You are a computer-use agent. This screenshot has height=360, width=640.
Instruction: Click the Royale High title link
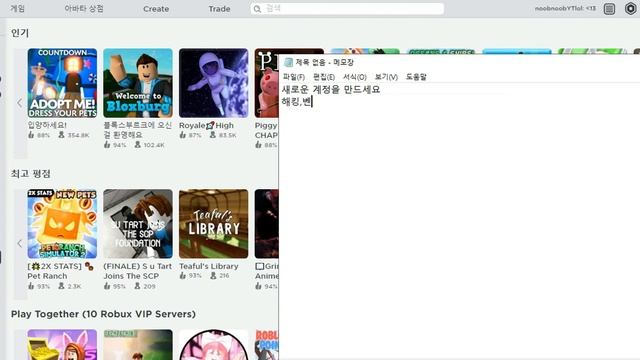pyautogui.click(x=206, y=125)
